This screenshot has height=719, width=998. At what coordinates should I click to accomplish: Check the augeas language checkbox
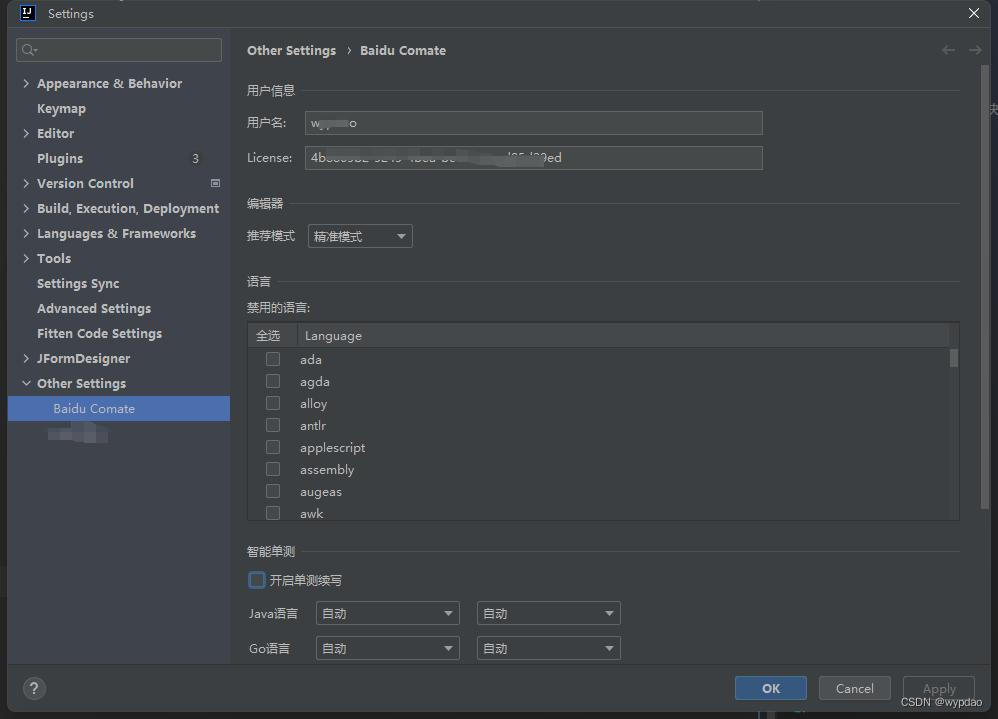[x=272, y=491]
